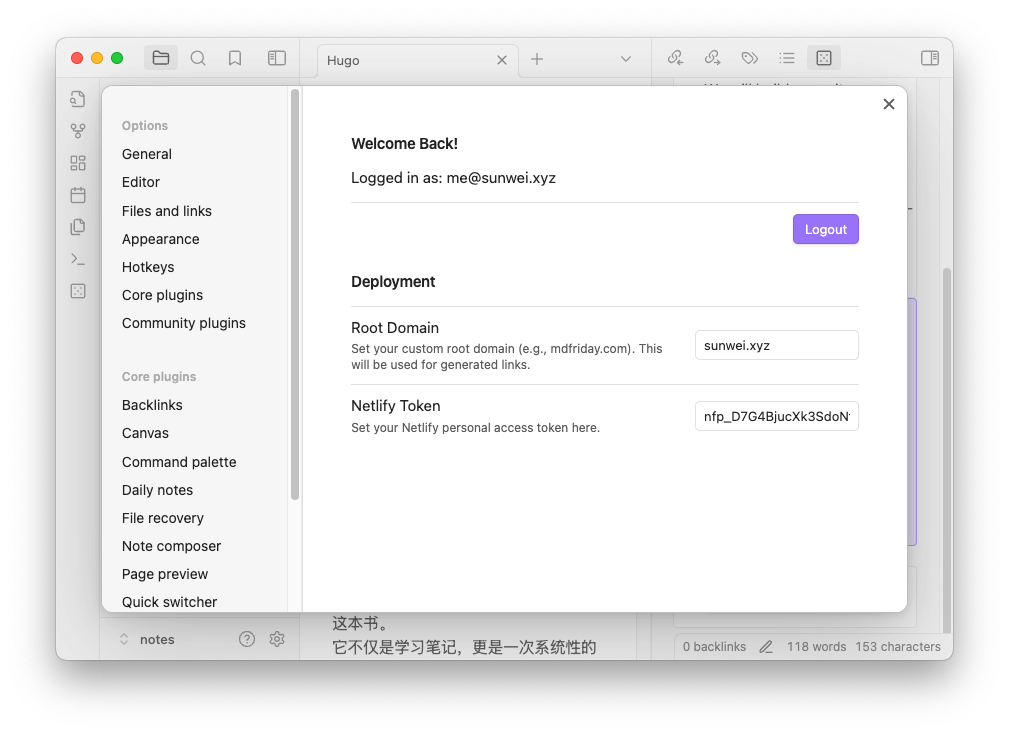1009x734 pixels.
Task: Click the Logout button
Action: point(826,229)
